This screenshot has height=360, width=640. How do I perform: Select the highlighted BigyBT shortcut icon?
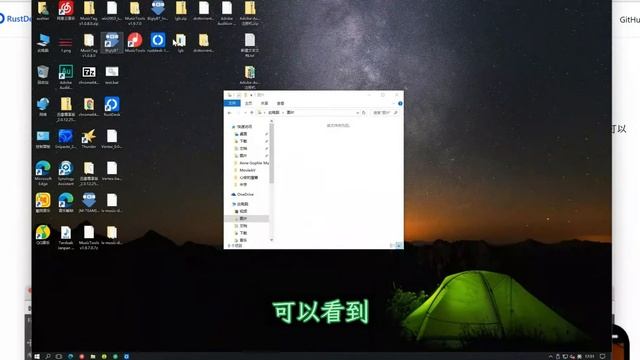coord(111,43)
